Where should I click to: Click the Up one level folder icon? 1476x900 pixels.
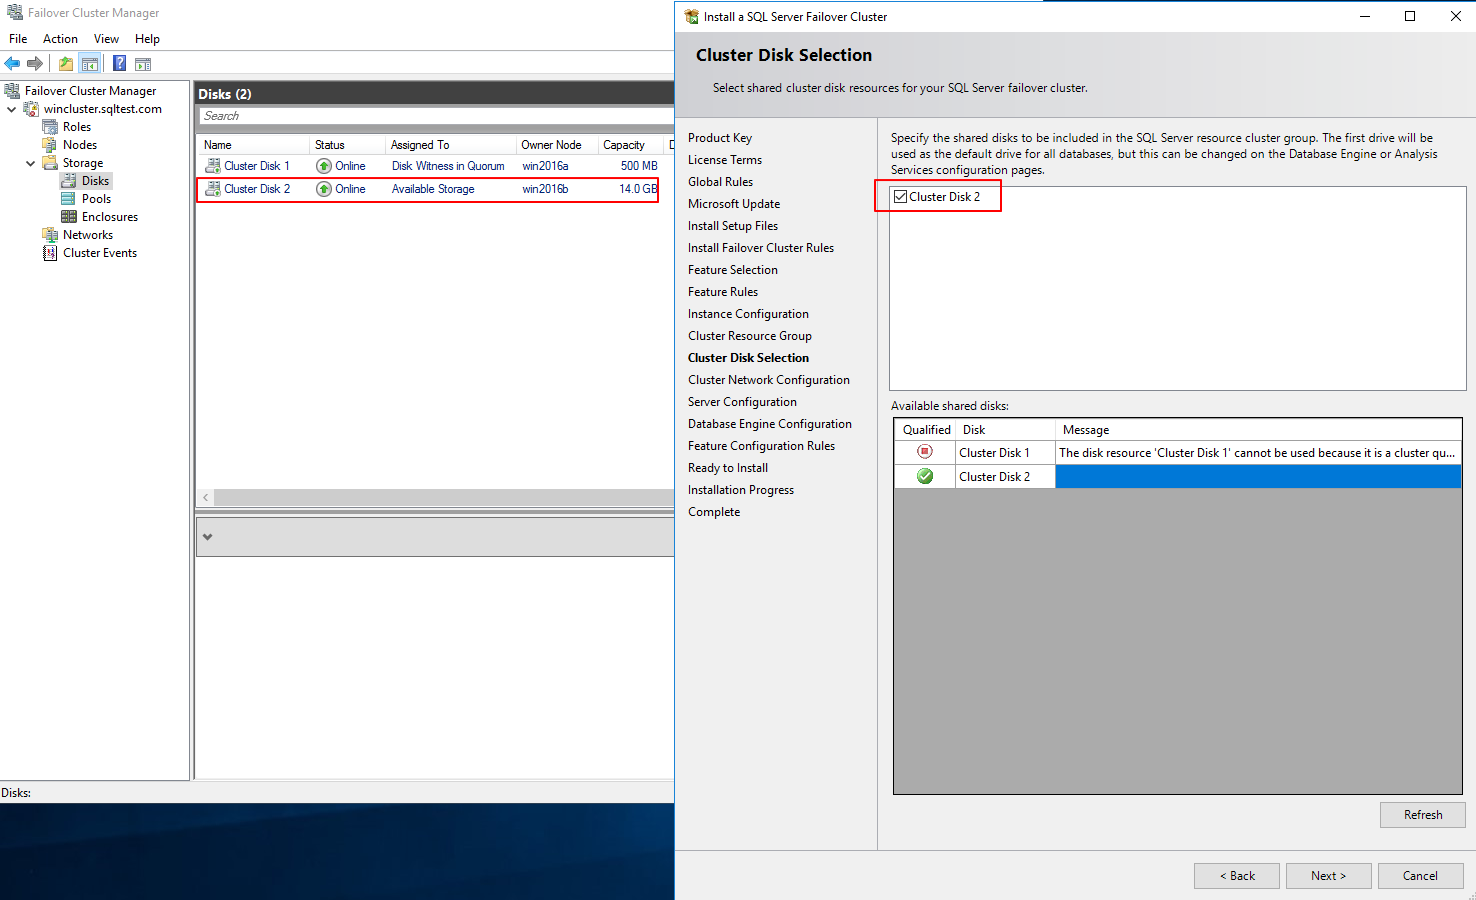pyautogui.click(x=66, y=64)
